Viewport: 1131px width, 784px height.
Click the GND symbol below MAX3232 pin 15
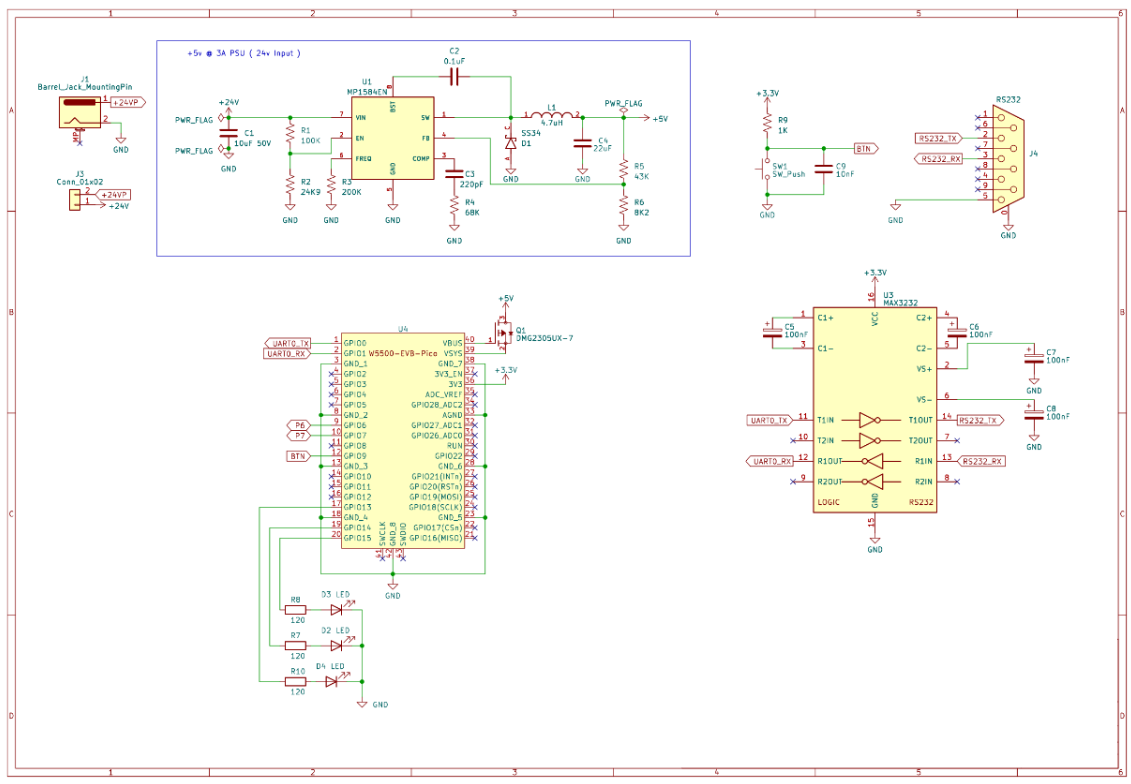[x=875, y=545]
